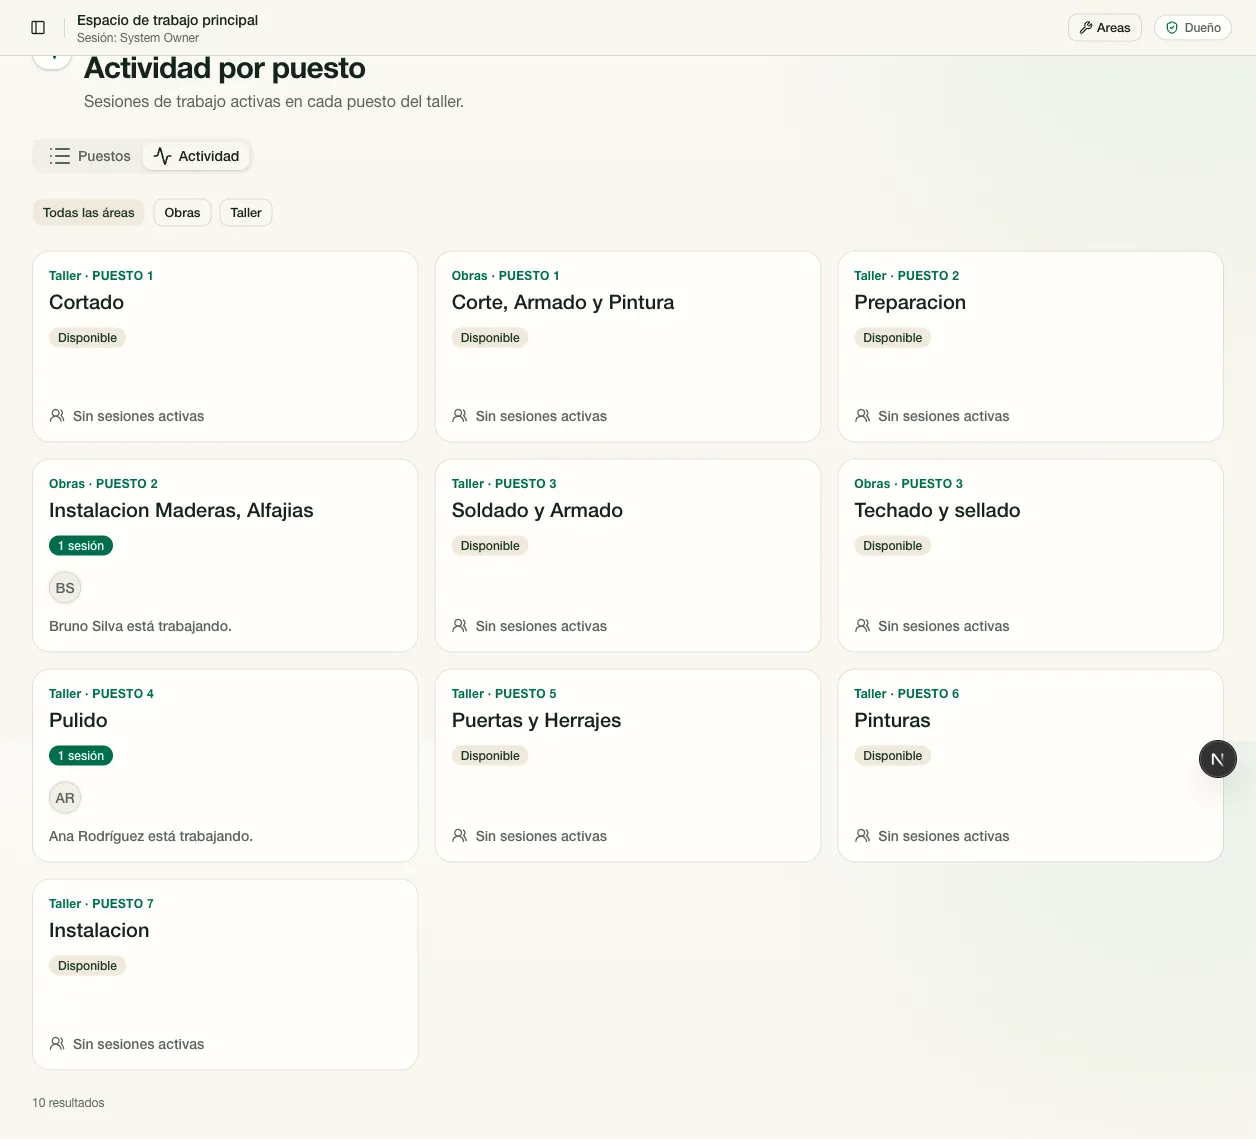Select the Todas las áreas filter
The width and height of the screenshot is (1256, 1139).
pyautogui.click(x=88, y=213)
